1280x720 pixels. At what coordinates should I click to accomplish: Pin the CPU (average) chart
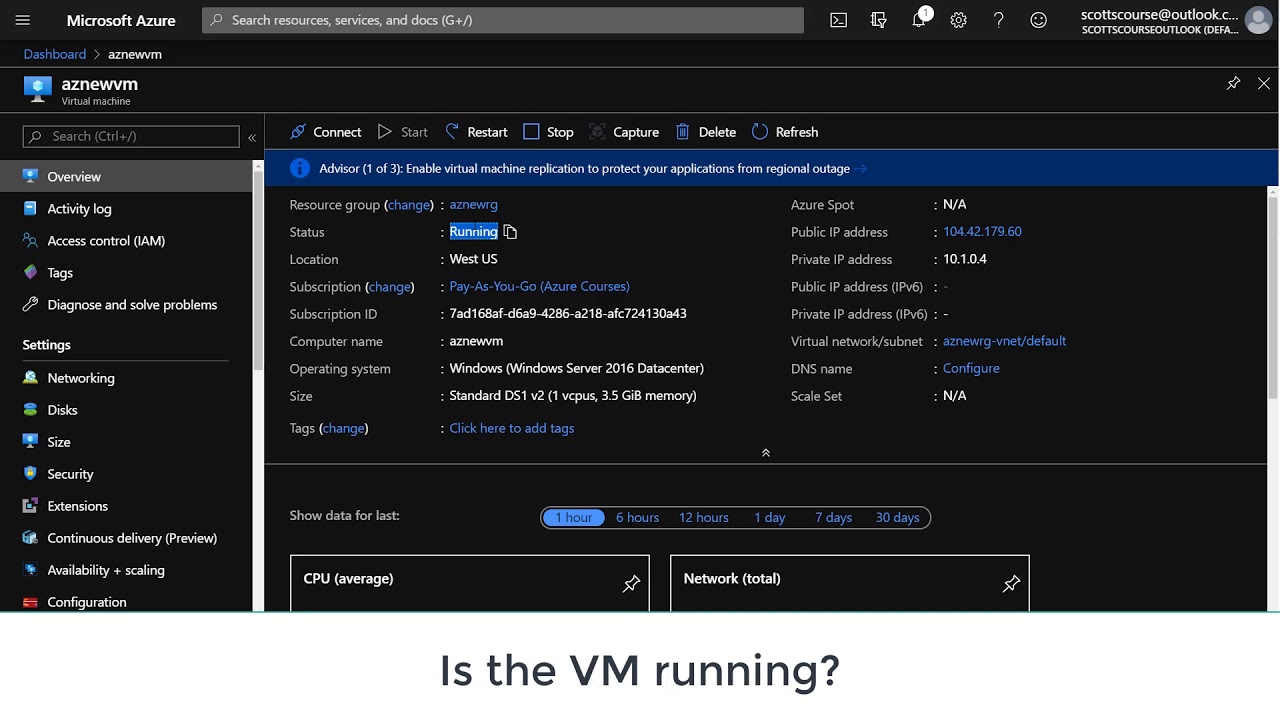click(631, 583)
